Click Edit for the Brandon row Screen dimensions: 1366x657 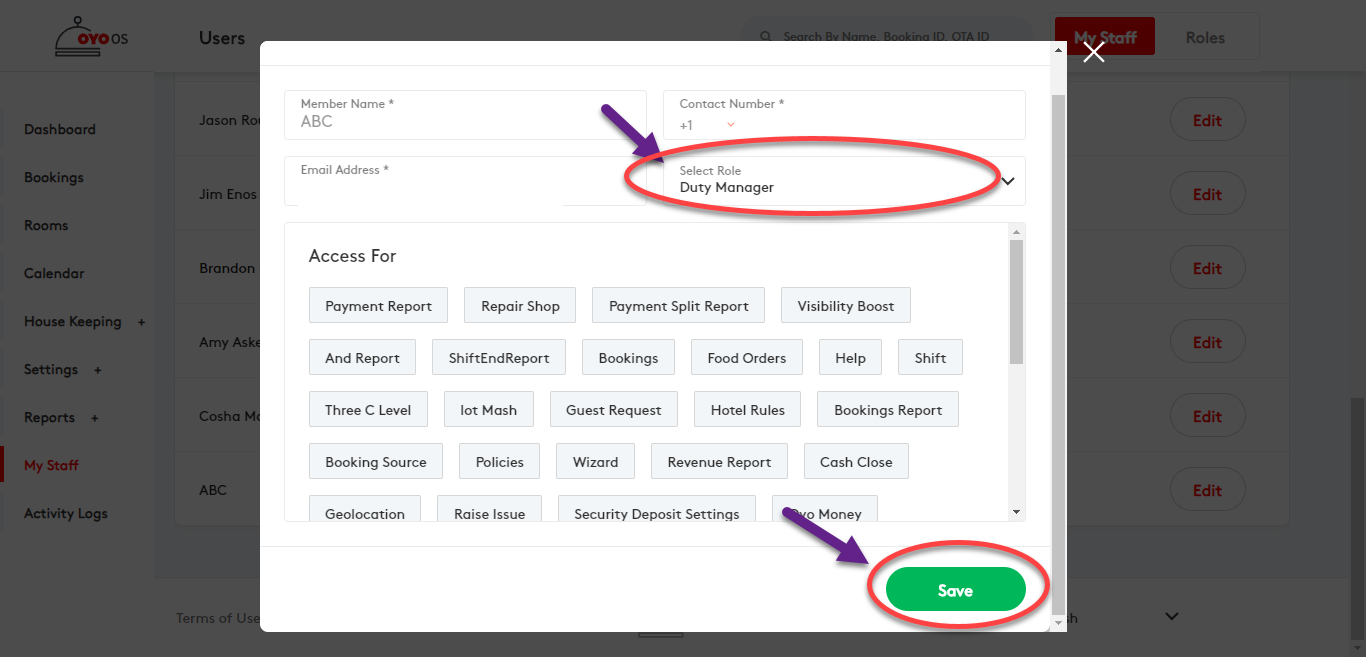click(1208, 268)
